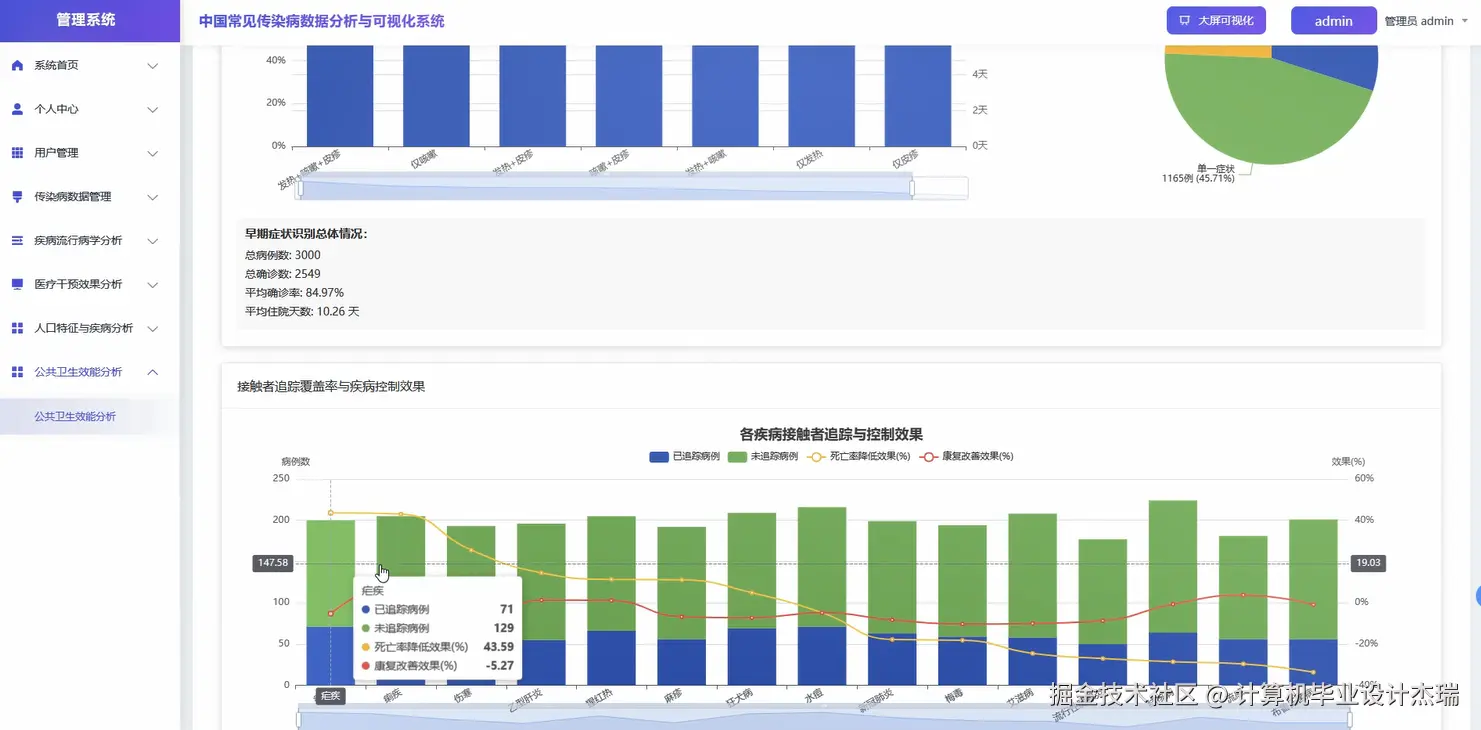Image resolution: width=1481 pixels, height=730 pixels.
Task: Click the 大屏可视化 button
Action: (x=1216, y=20)
